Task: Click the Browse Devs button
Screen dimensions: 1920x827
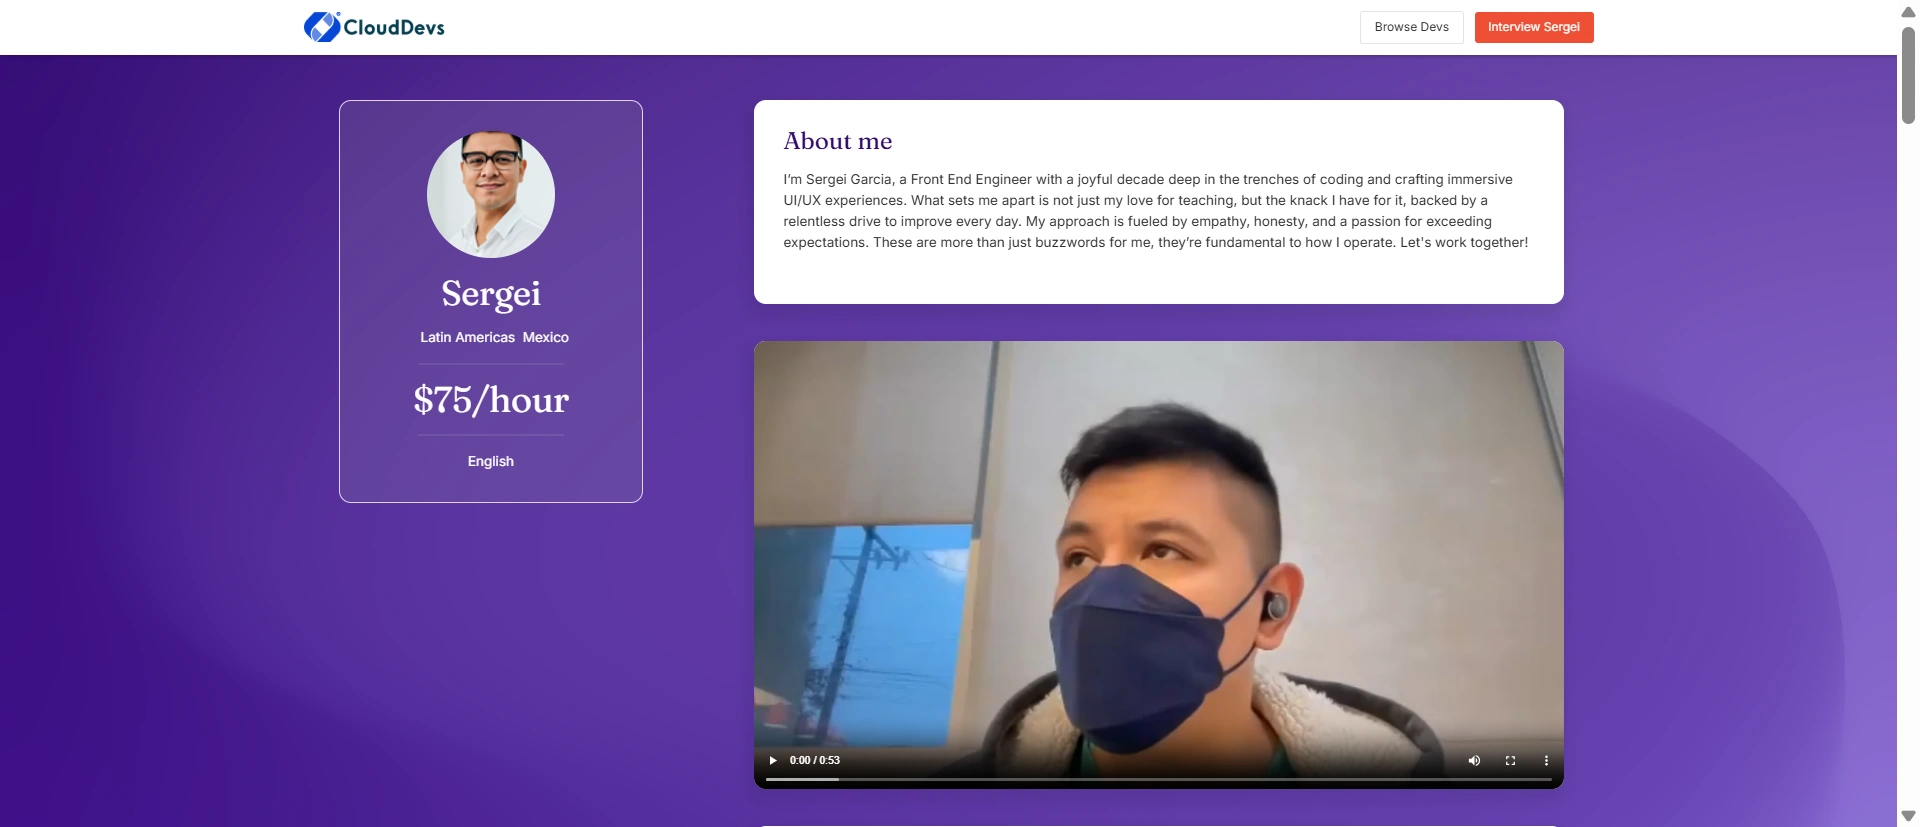Action: pos(1411,27)
